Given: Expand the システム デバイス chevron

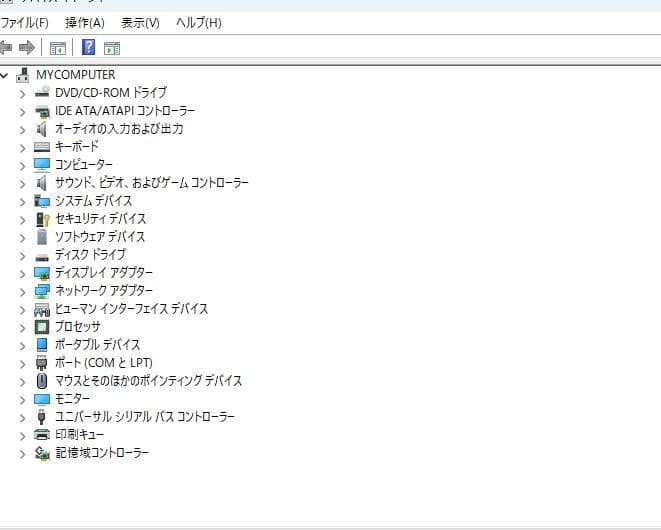Looking at the screenshot, I should pos(23,202).
